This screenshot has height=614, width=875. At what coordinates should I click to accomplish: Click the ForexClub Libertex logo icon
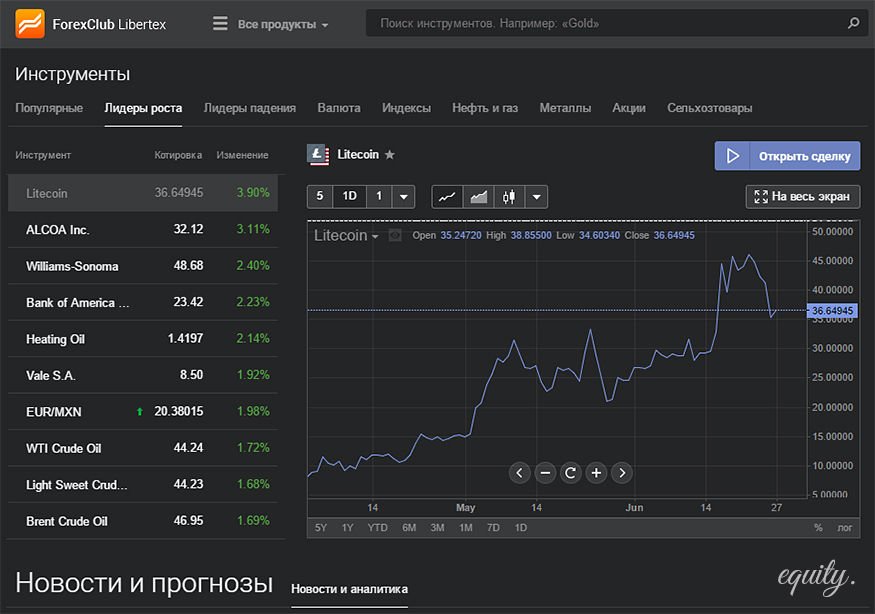pyautogui.click(x=30, y=23)
